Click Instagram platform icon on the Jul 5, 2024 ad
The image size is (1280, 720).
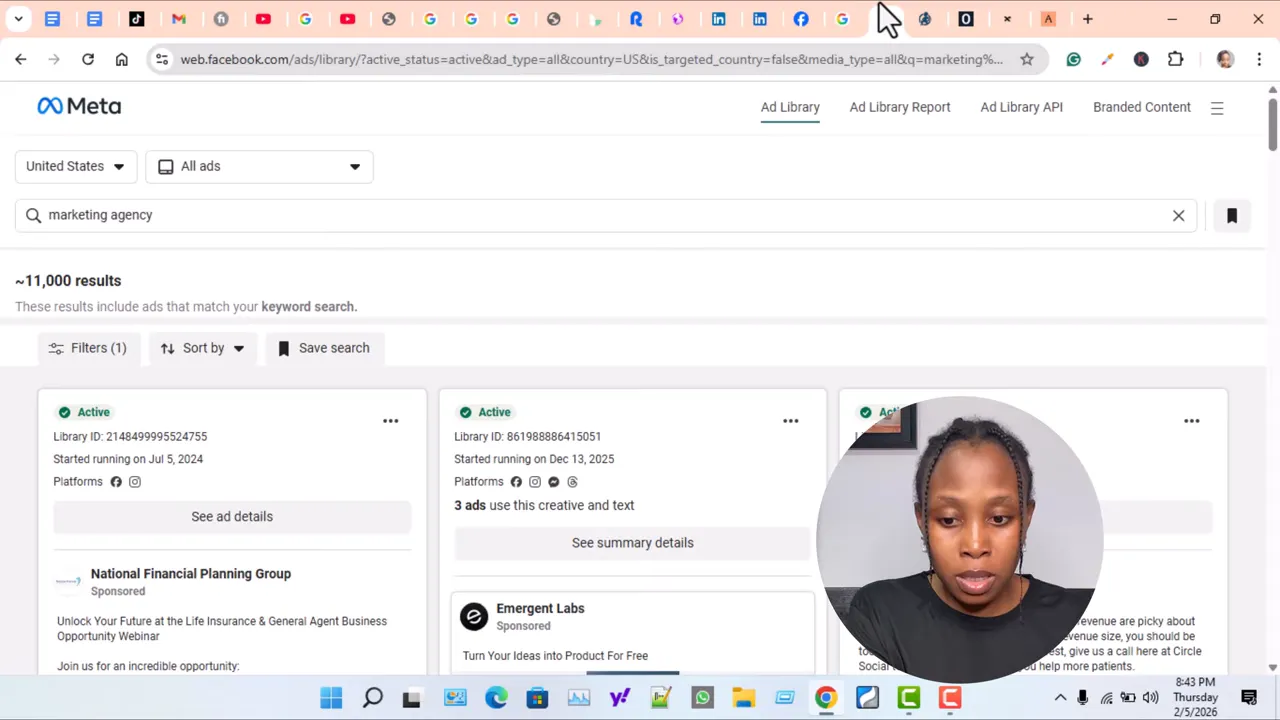135,482
